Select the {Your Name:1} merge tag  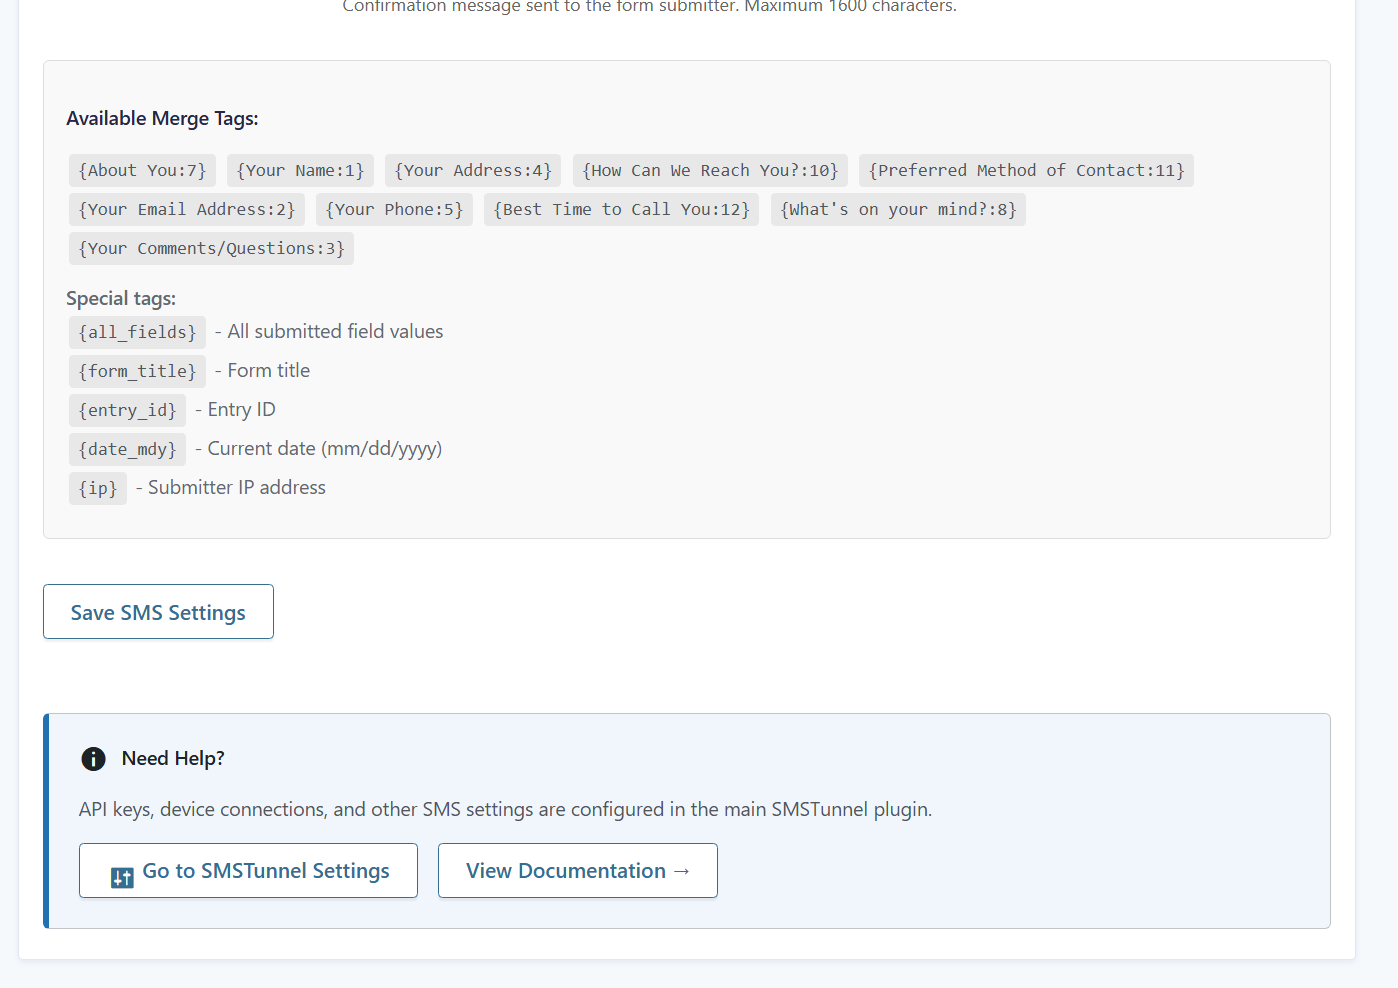[299, 170]
